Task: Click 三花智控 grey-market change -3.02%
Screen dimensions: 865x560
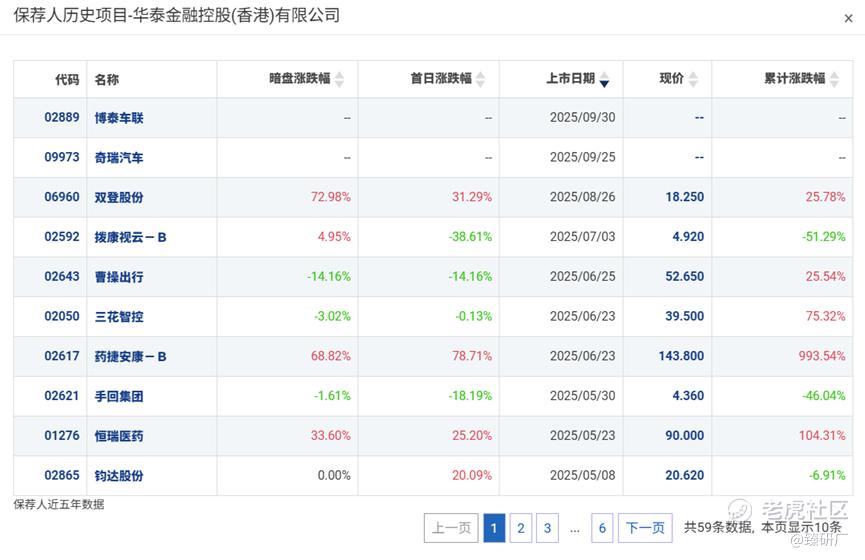Action: (x=332, y=316)
